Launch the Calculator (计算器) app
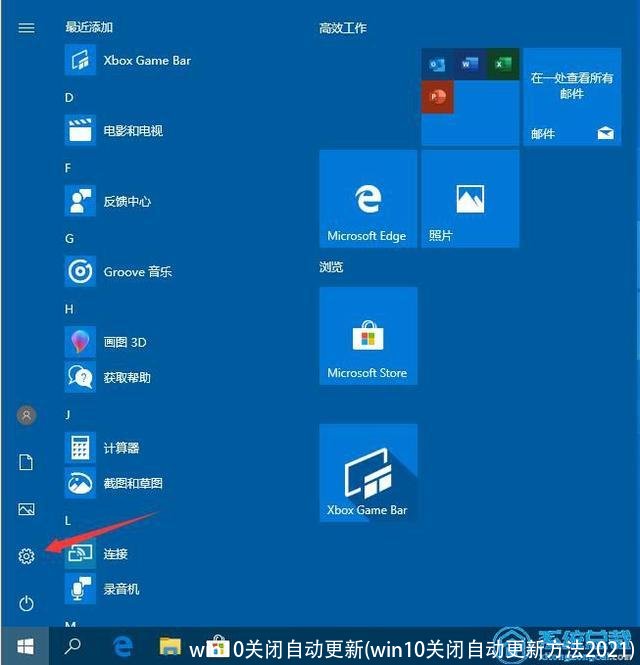 102,448
